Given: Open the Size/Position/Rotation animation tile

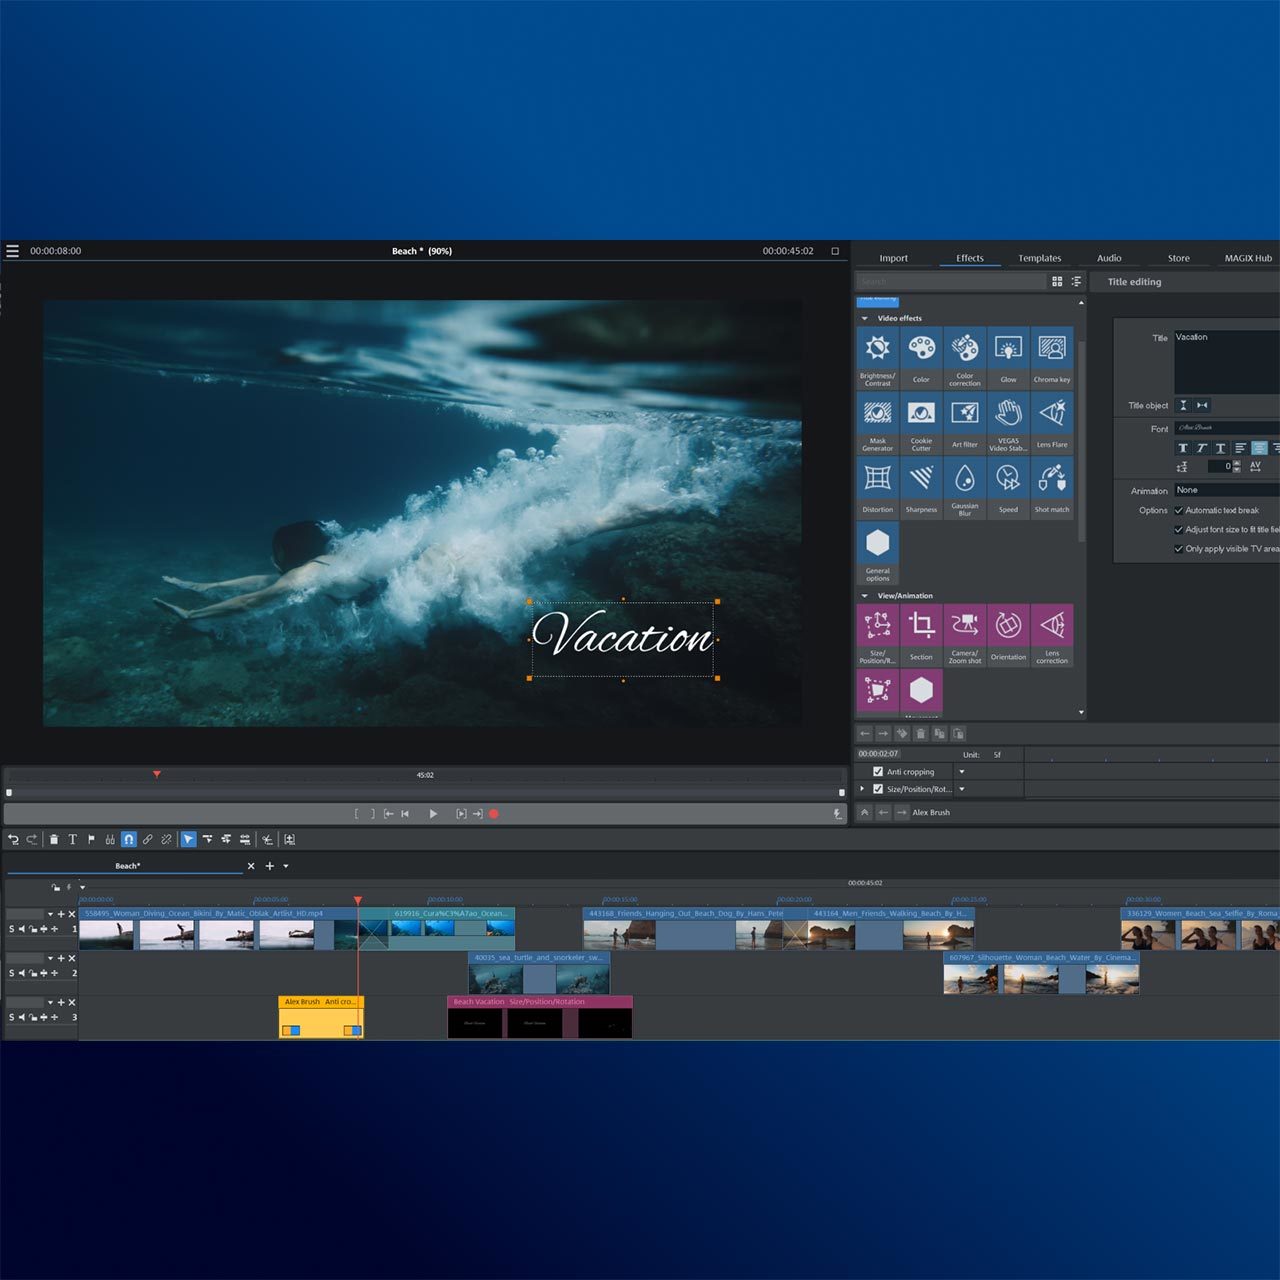Looking at the screenshot, I should [877, 635].
